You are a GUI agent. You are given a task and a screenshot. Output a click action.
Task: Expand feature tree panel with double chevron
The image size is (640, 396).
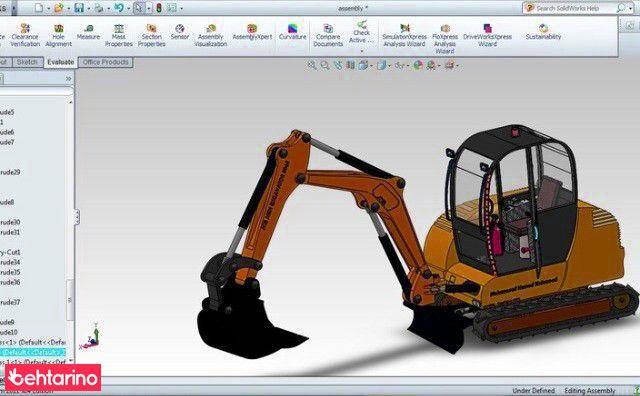[x=68, y=78]
